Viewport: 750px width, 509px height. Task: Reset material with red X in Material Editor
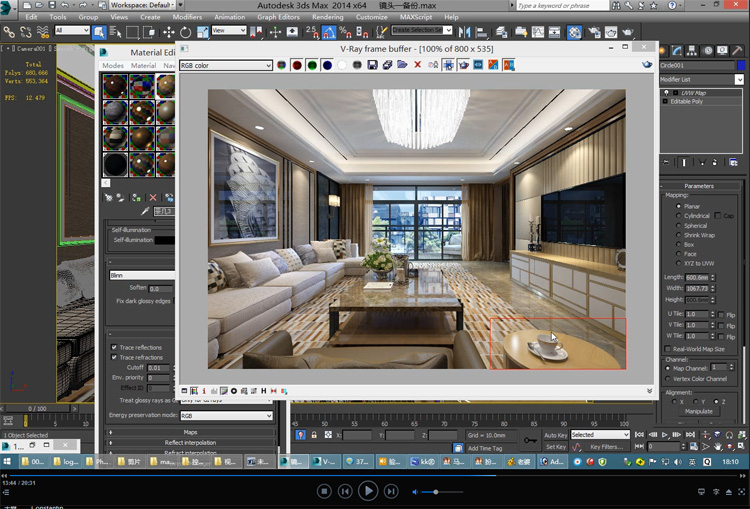click(x=153, y=197)
